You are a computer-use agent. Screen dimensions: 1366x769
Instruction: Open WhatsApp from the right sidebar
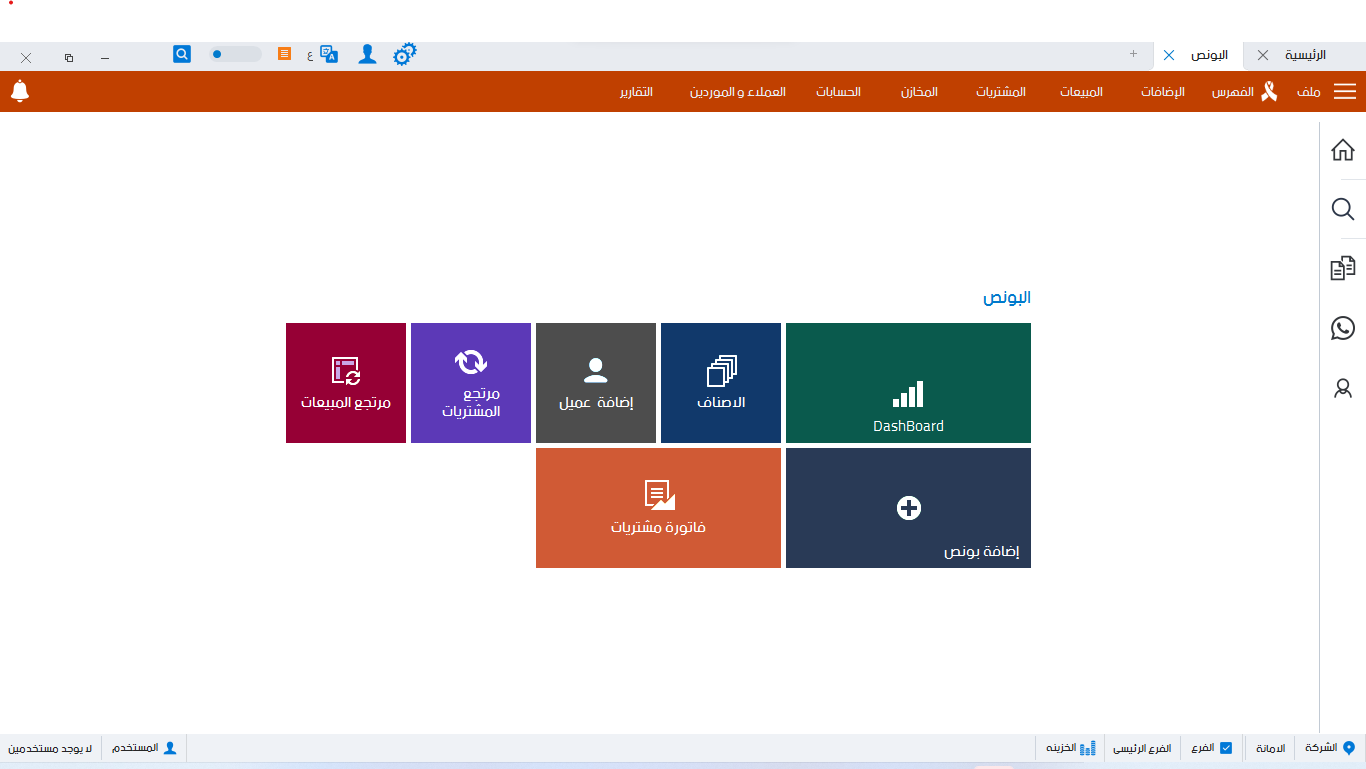pyautogui.click(x=1342, y=328)
